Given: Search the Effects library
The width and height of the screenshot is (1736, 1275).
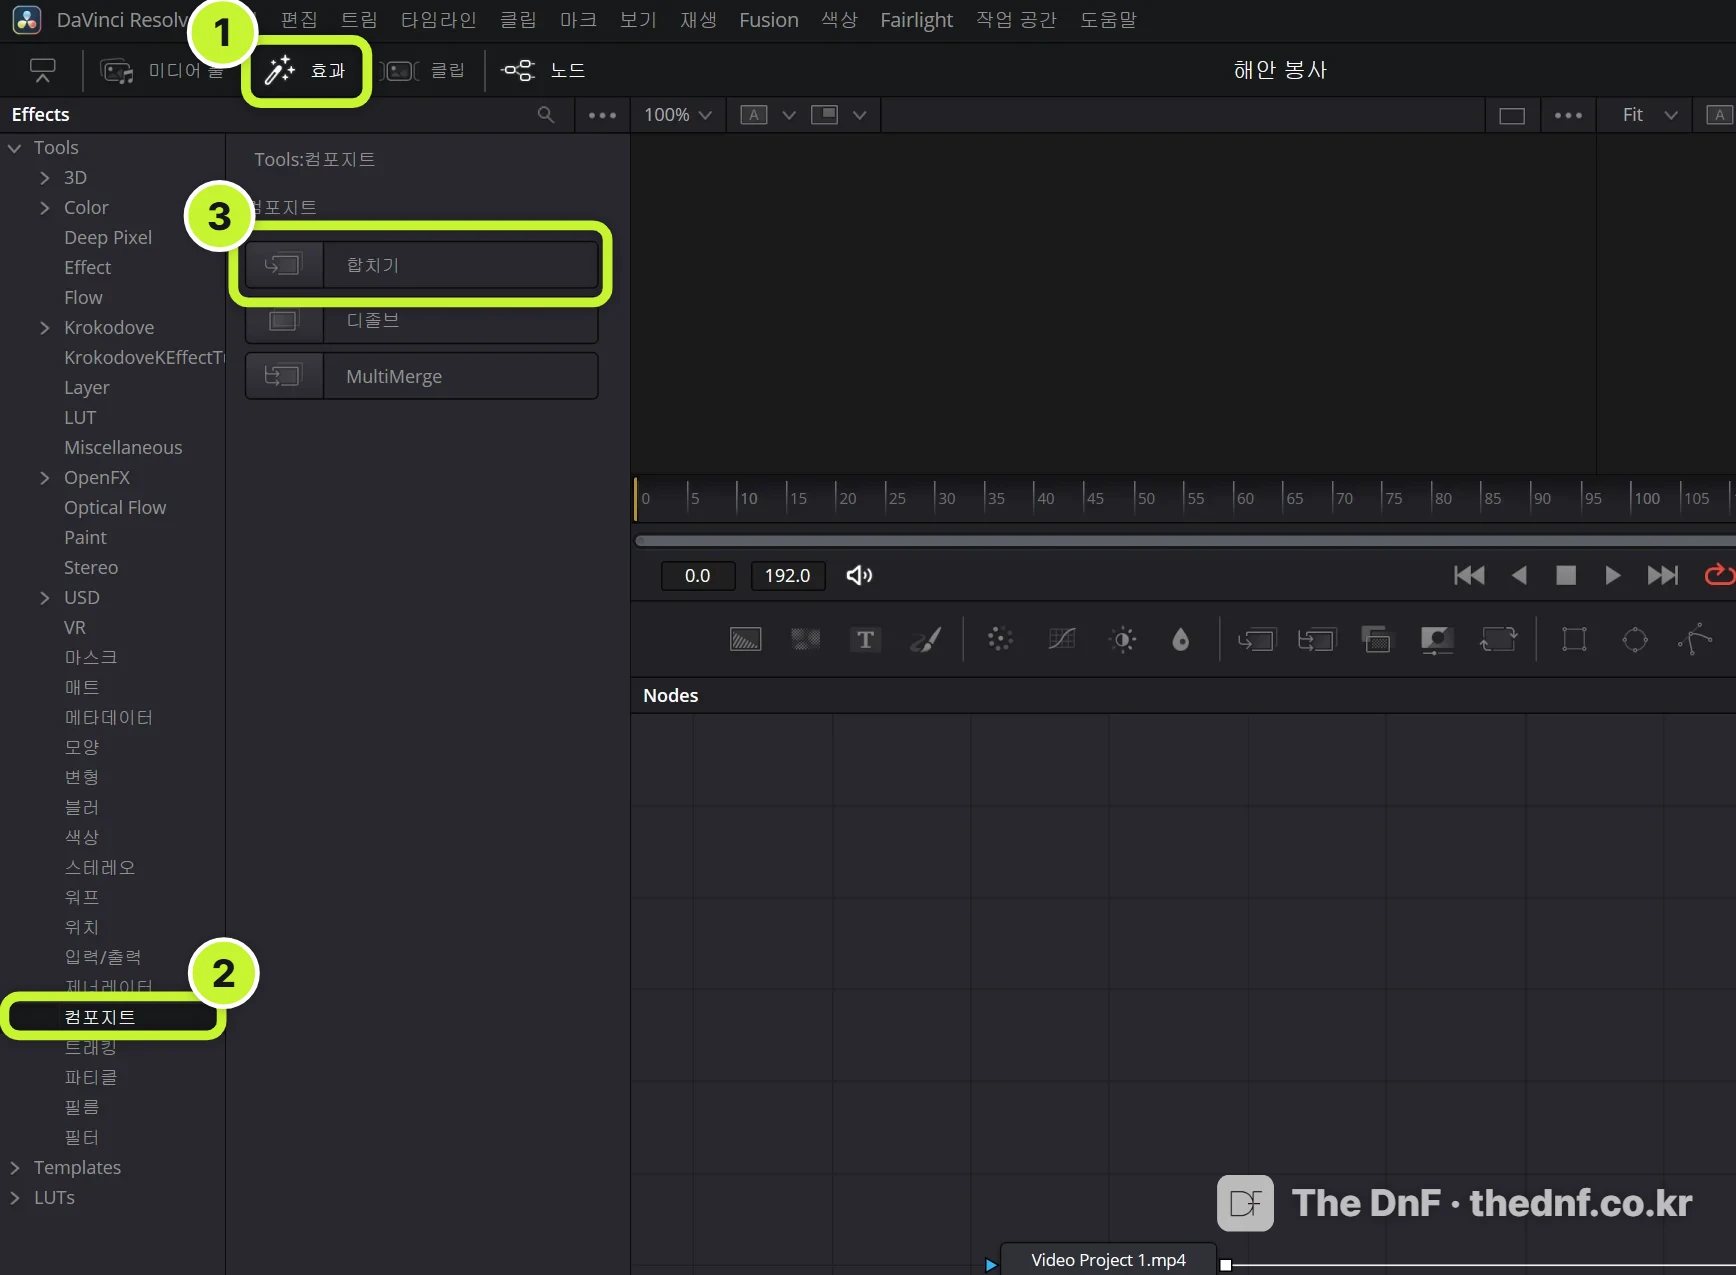Looking at the screenshot, I should (x=546, y=115).
